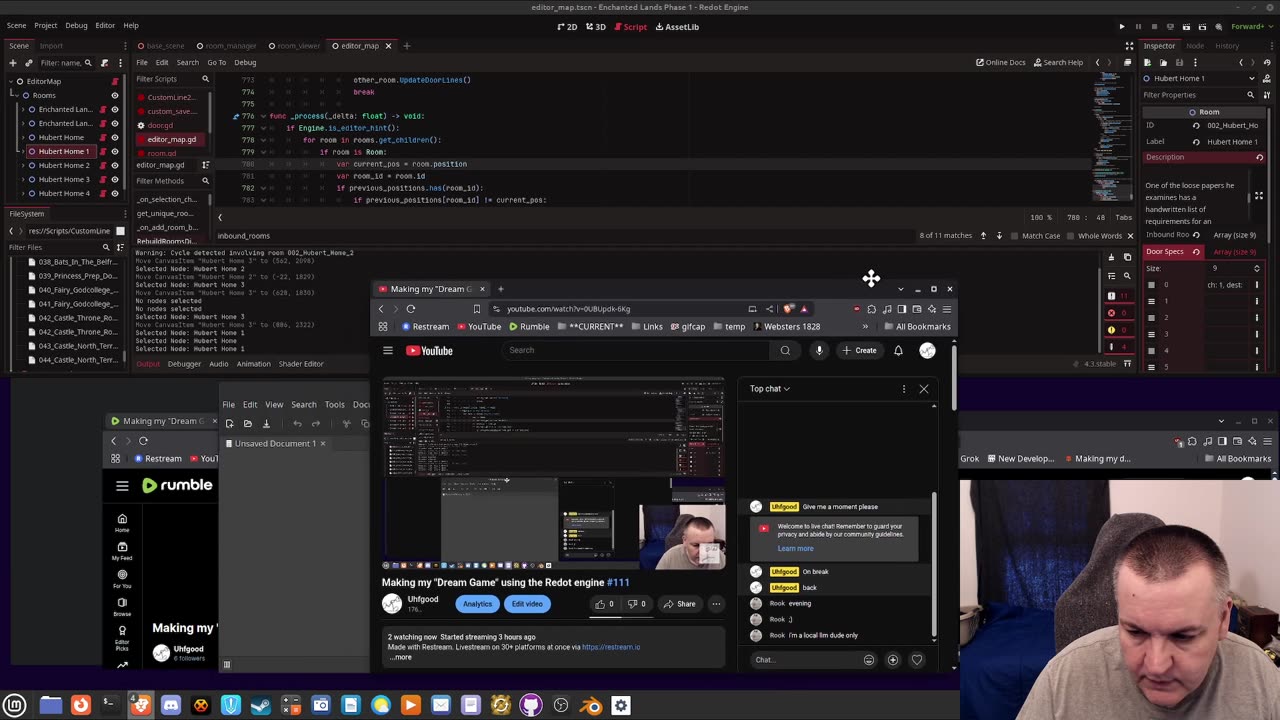Enable Whole Words in find bar
The width and height of the screenshot is (1280, 720).
pos(1094,236)
